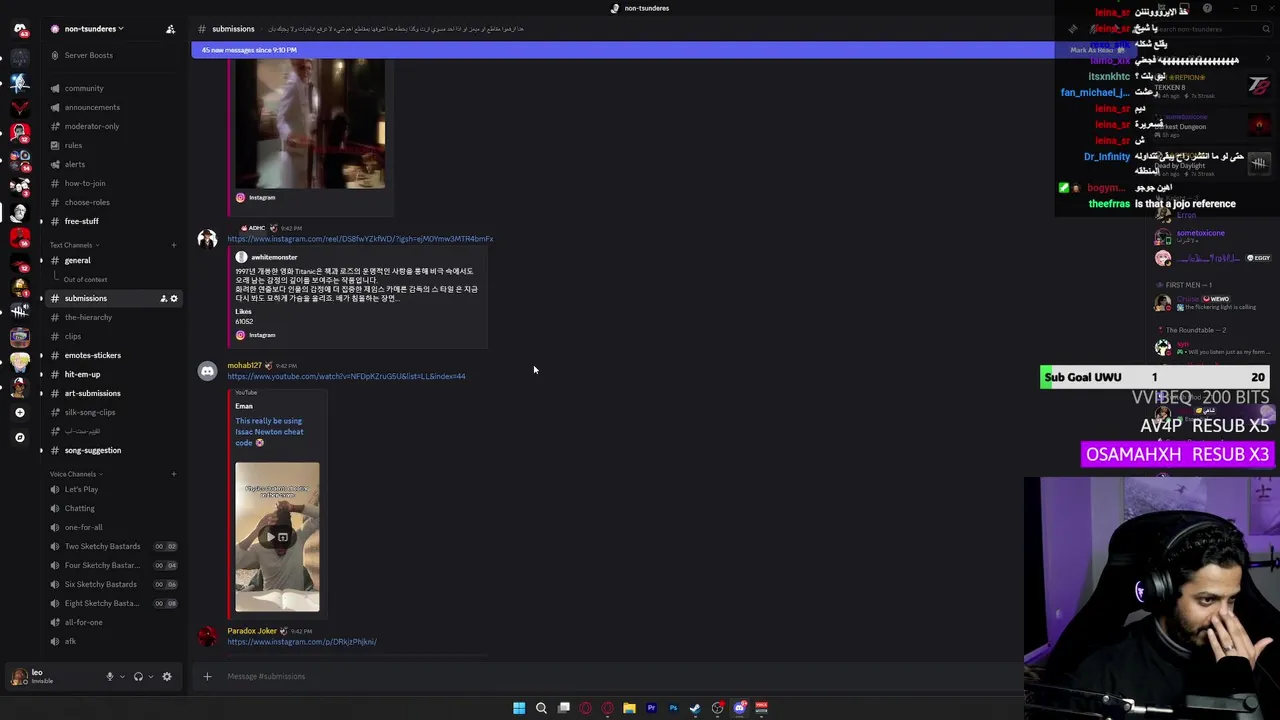Select choose-roles channel
Screen dimensions: 1280x720
pyautogui.click(x=87, y=202)
